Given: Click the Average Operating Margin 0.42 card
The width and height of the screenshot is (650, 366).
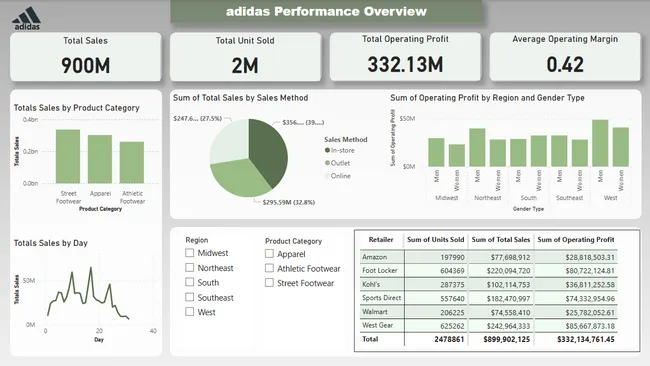Looking at the screenshot, I should coord(565,57).
